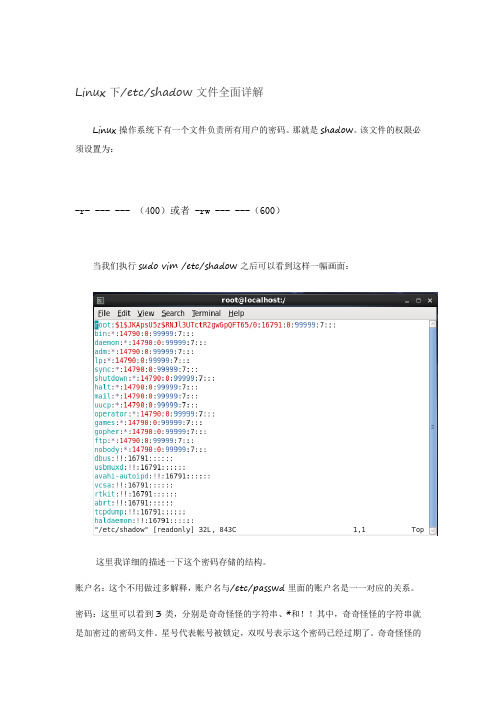Click the nobody account line

pos(150,449)
